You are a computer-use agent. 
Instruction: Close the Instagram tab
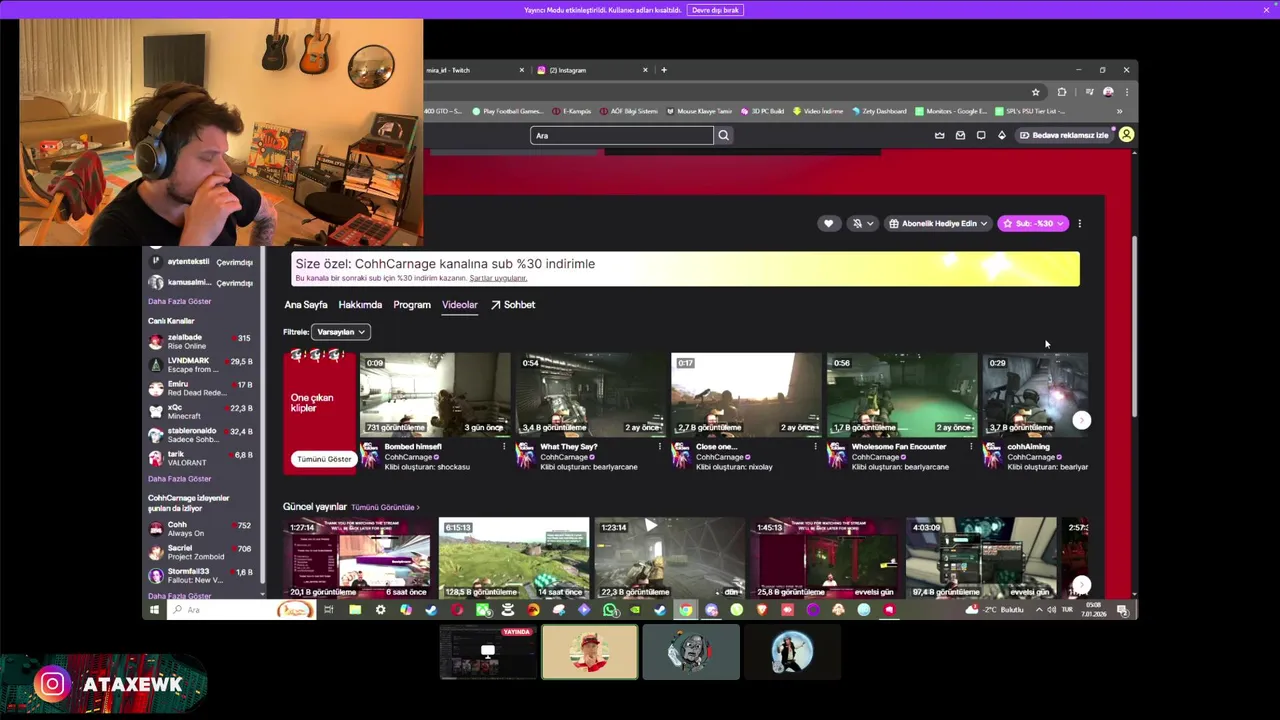click(645, 70)
